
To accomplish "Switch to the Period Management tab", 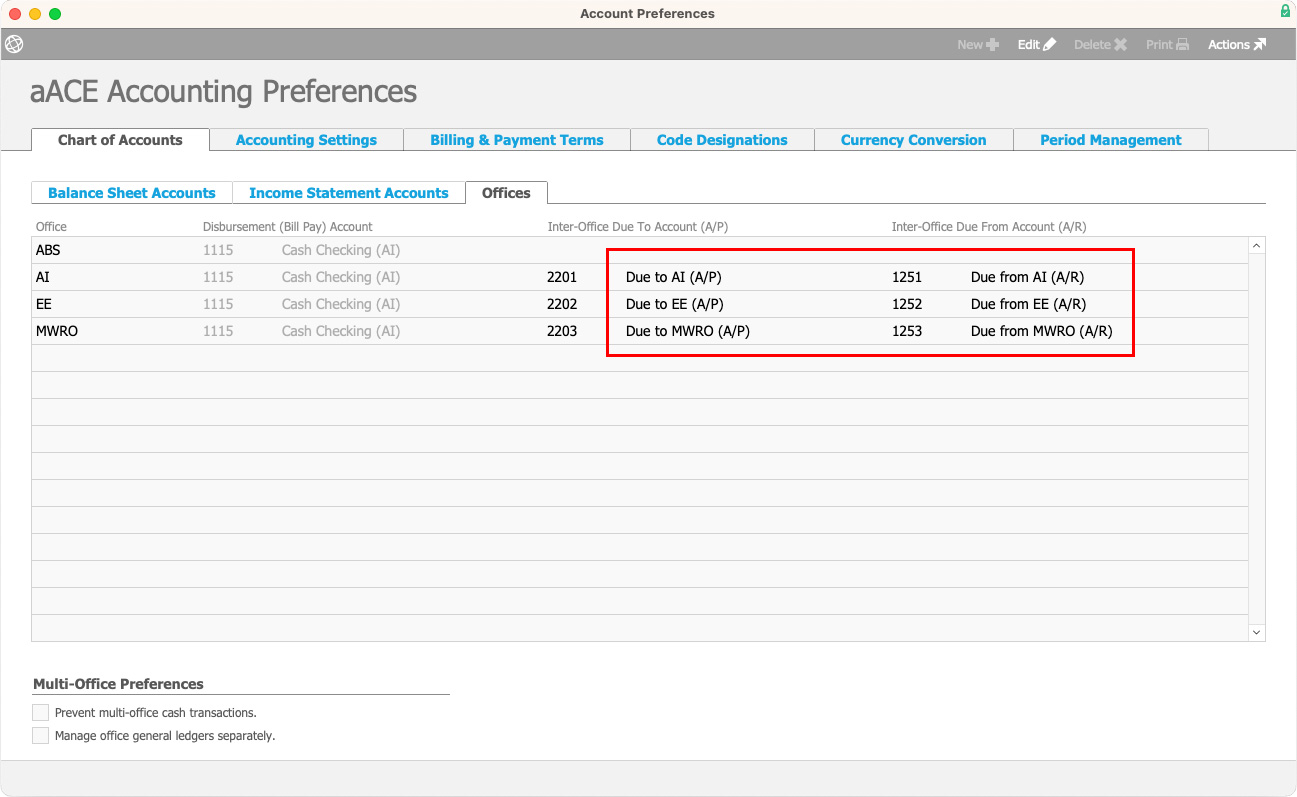I will (x=1111, y=140).
